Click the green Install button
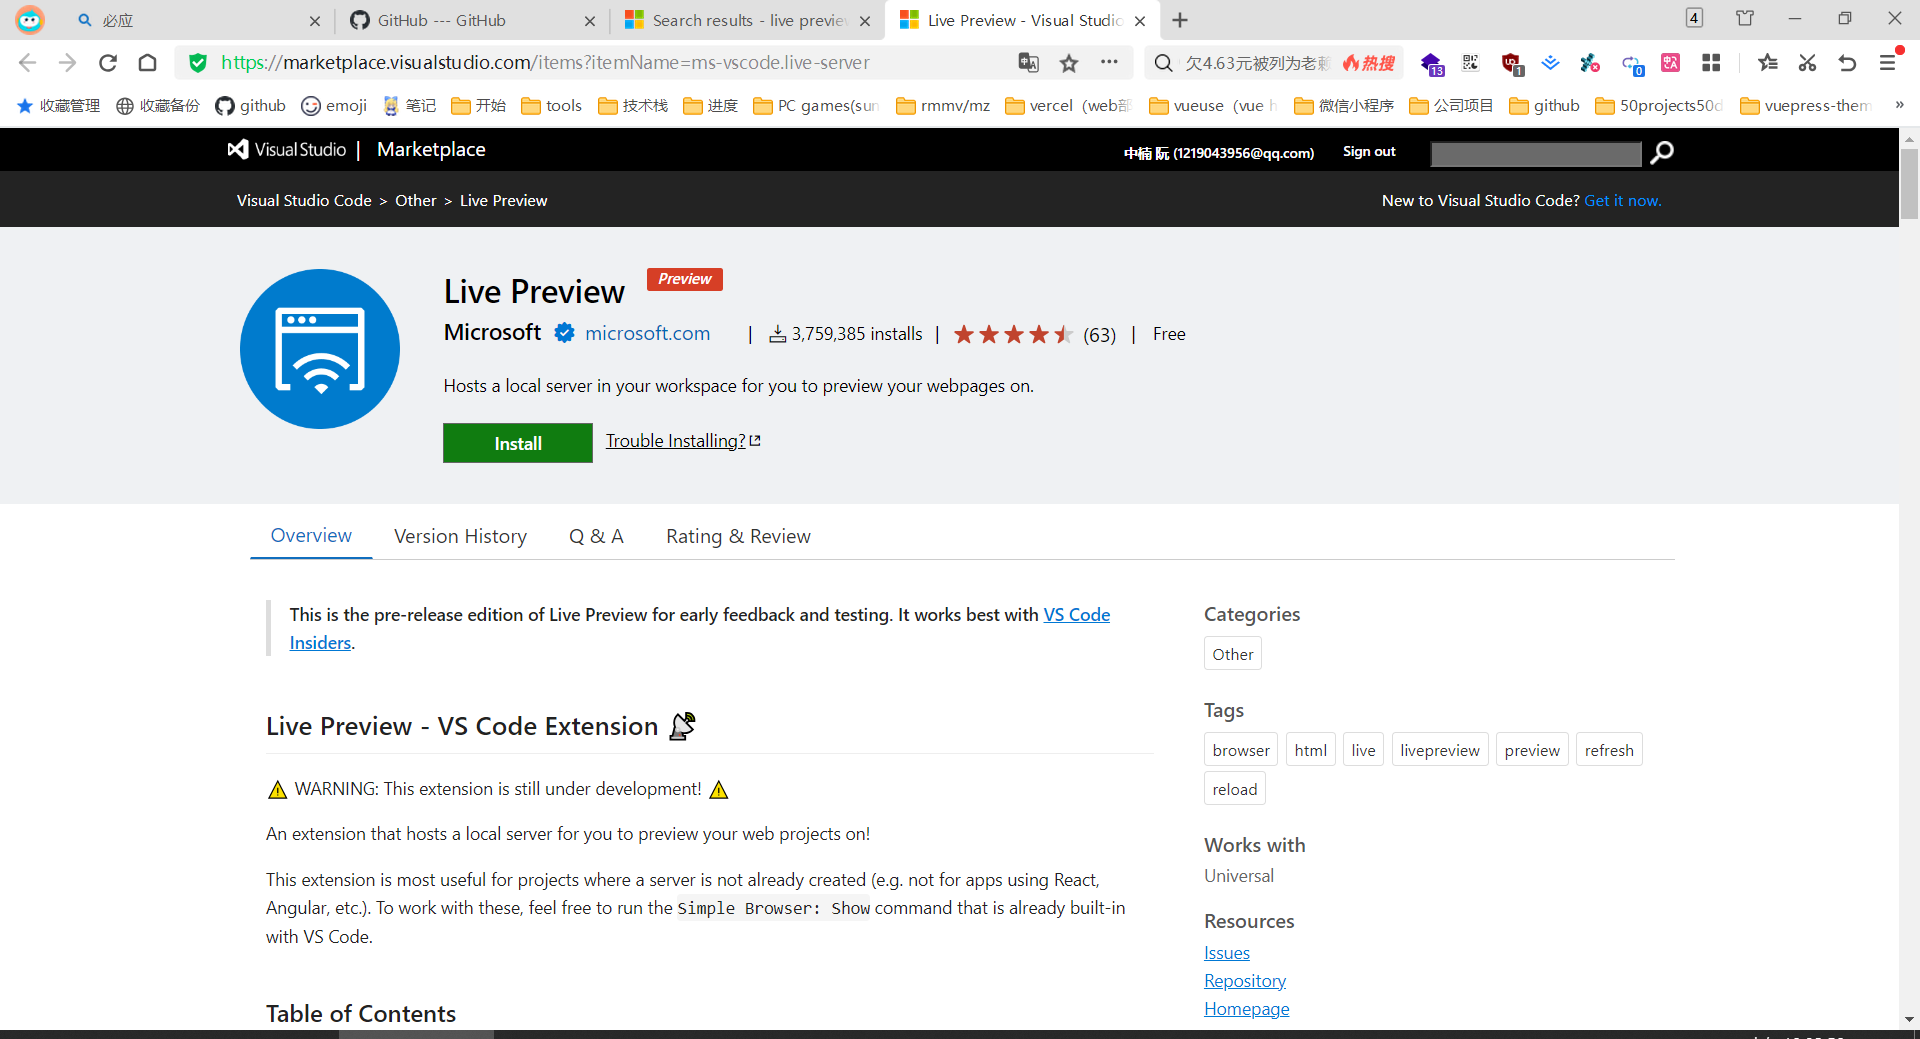Screen dimensions: 1920x1039 click(x=518, y=443)
